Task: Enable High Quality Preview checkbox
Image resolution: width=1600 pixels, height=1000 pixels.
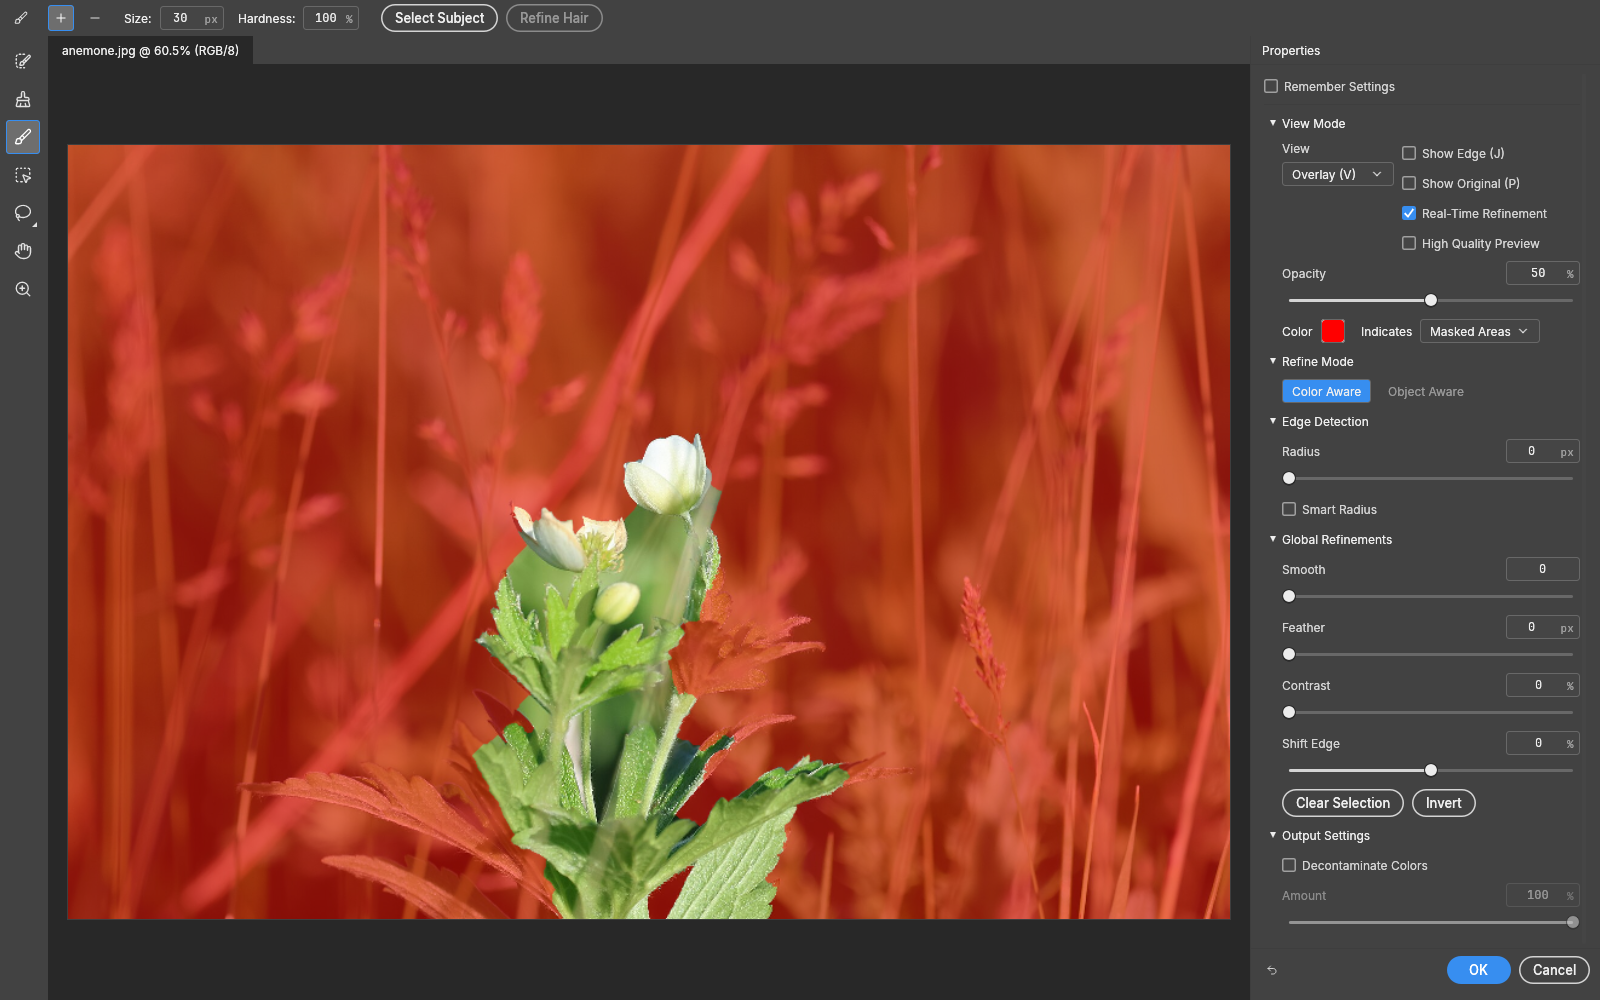Action: point(1409,243)
